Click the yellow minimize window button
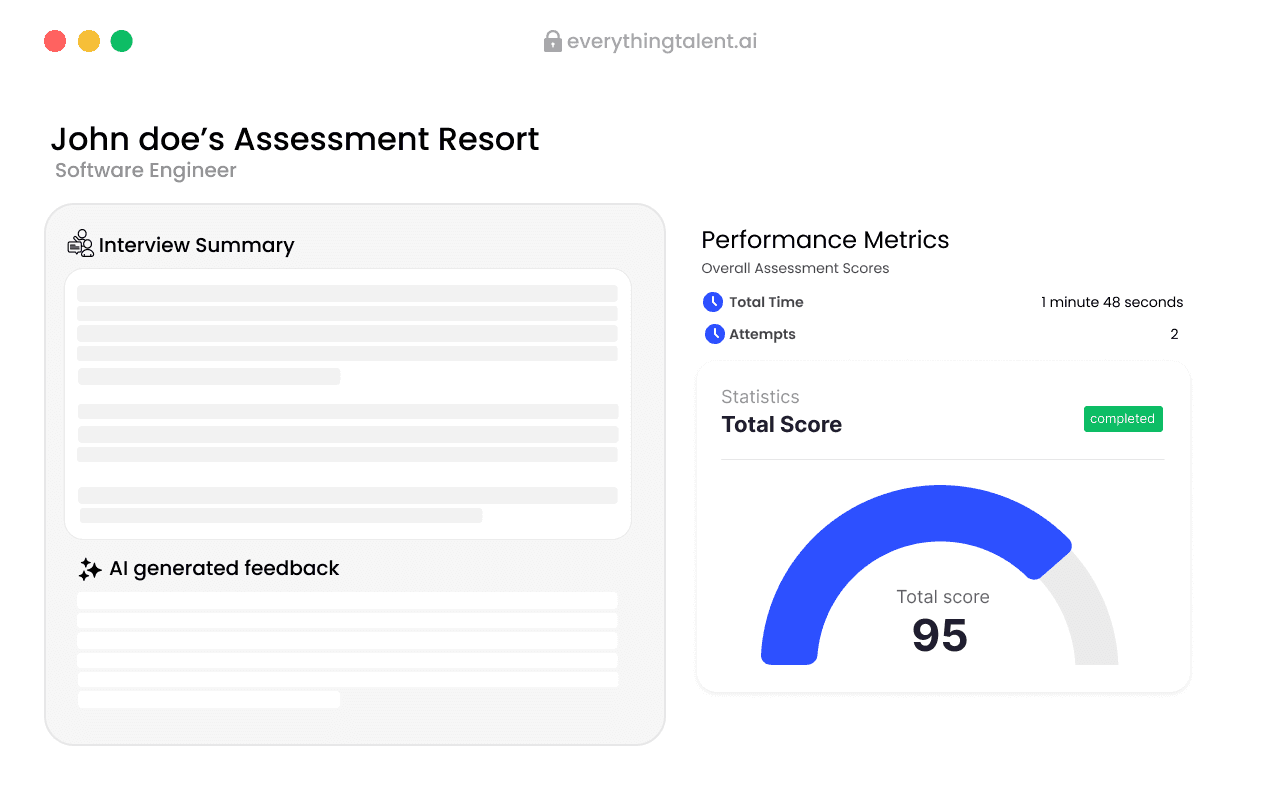The image size is (1275, 807). 89,41
